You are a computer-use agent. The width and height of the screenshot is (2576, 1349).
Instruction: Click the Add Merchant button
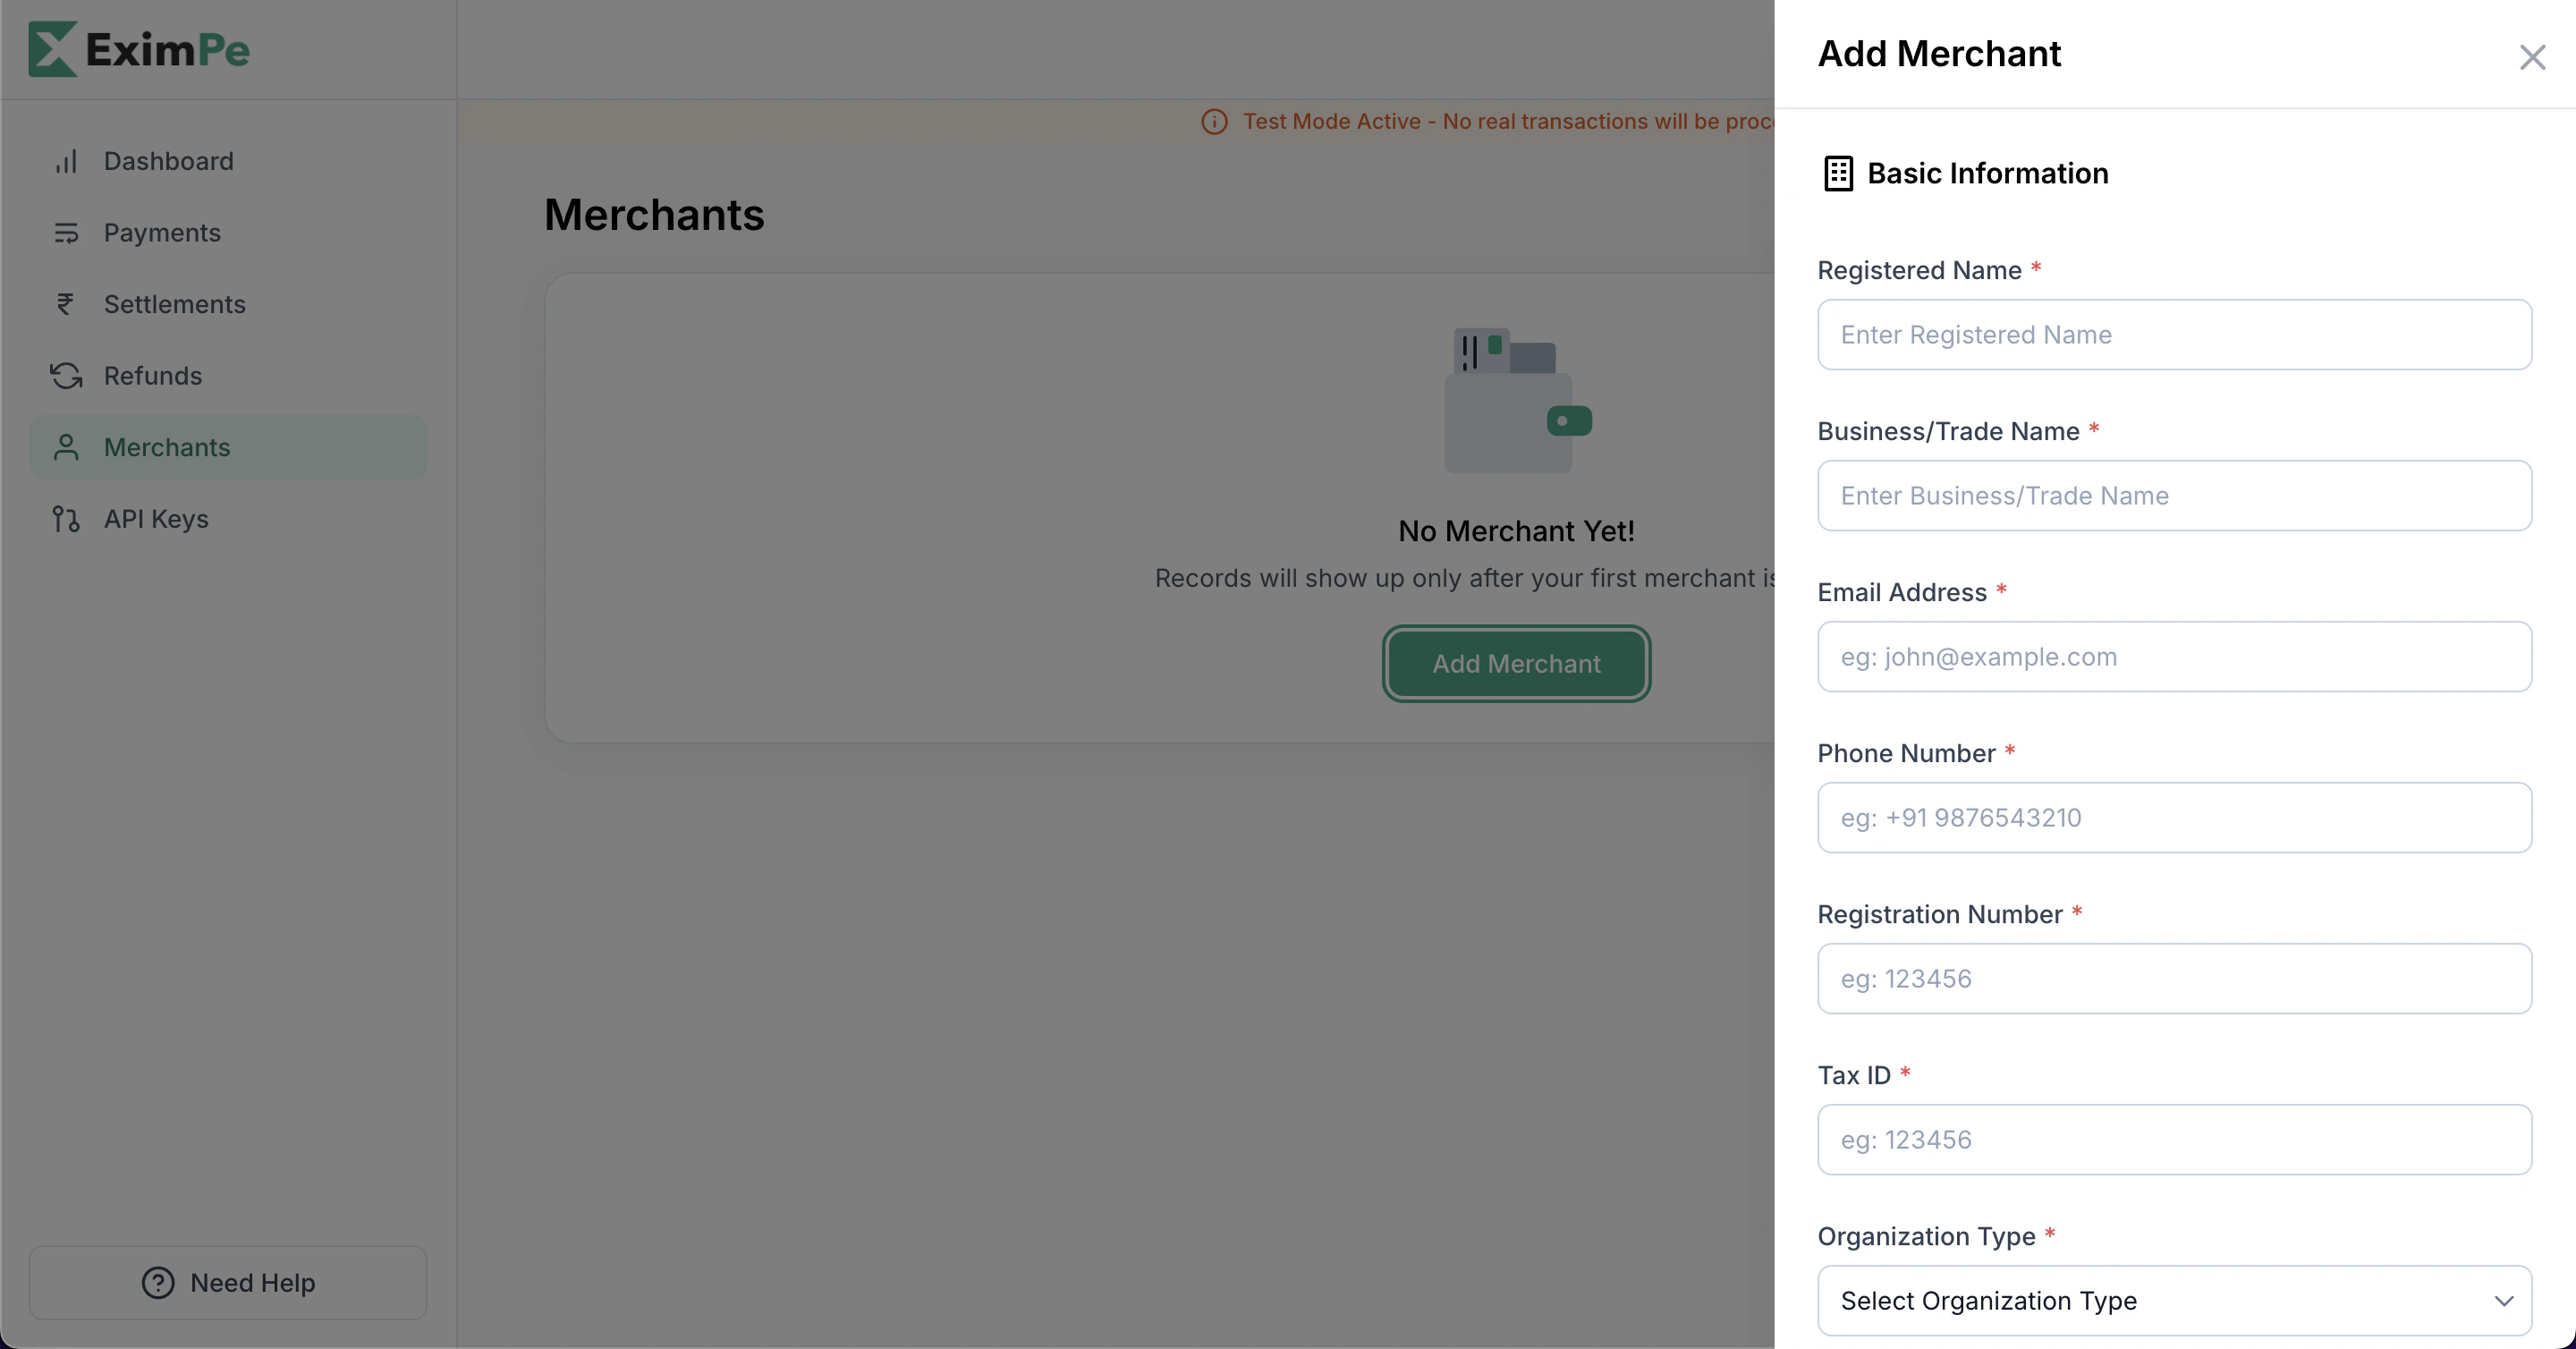pyautogui.click(x=1515, y=663)
